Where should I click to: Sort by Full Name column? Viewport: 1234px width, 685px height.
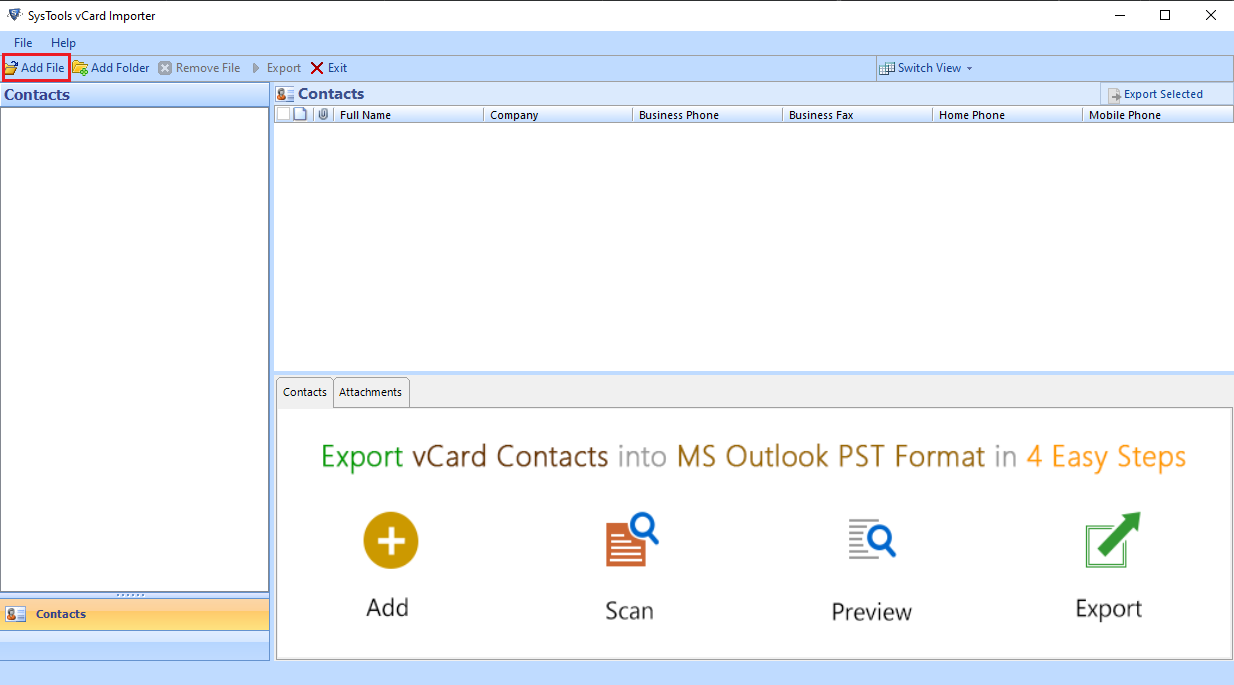click(409, 115)
